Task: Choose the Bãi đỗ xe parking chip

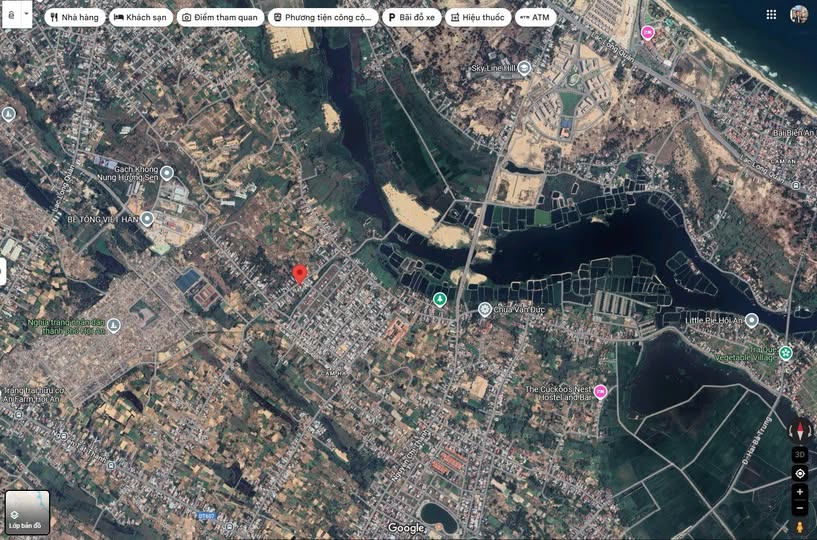Action: pyautogui.click(x=411, y=17)
